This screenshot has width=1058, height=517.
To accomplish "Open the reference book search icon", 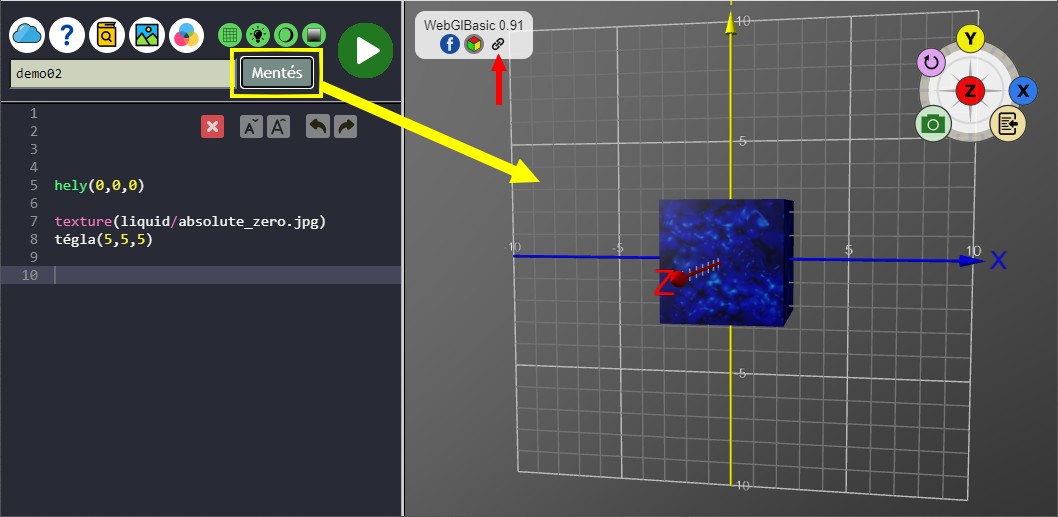I will pyautogui.click(x=107, y=36).
